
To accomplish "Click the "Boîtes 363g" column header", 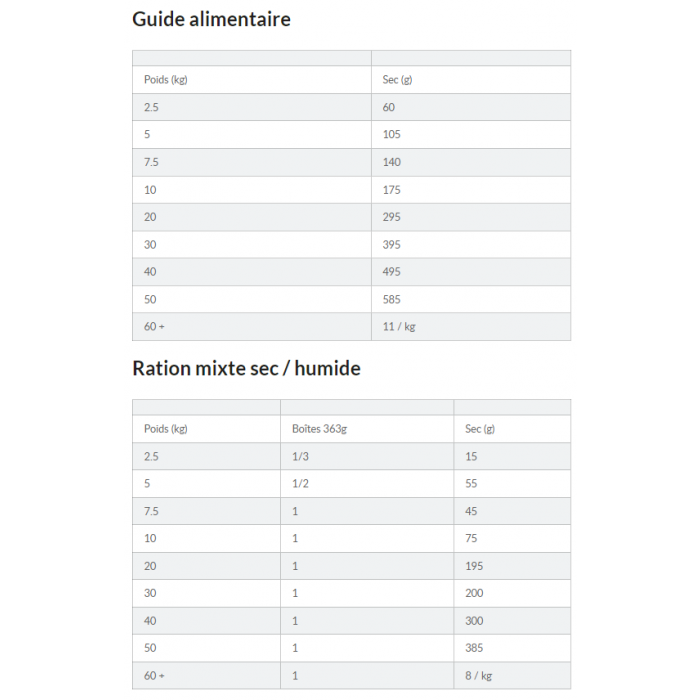I will 318,429.
